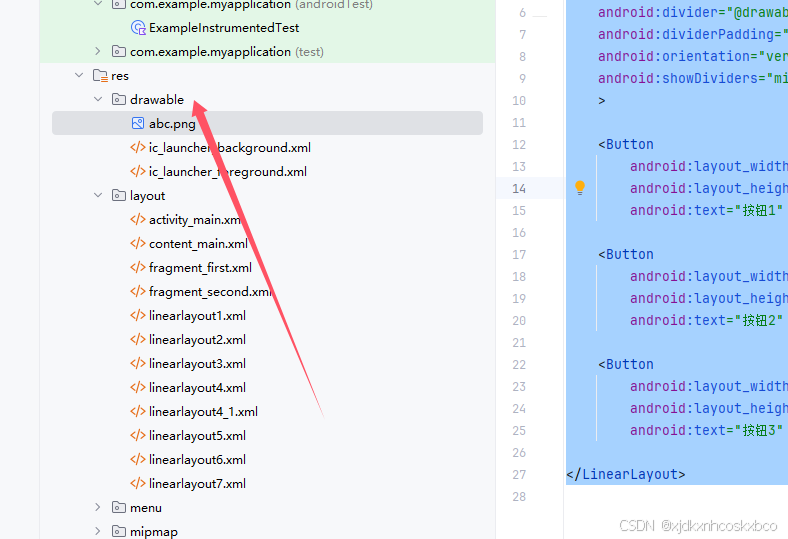Select fragment_second.xml in the tree
The width and height of the screenshot is (788, 539).
pyautogui.click(x=211, y=292)
